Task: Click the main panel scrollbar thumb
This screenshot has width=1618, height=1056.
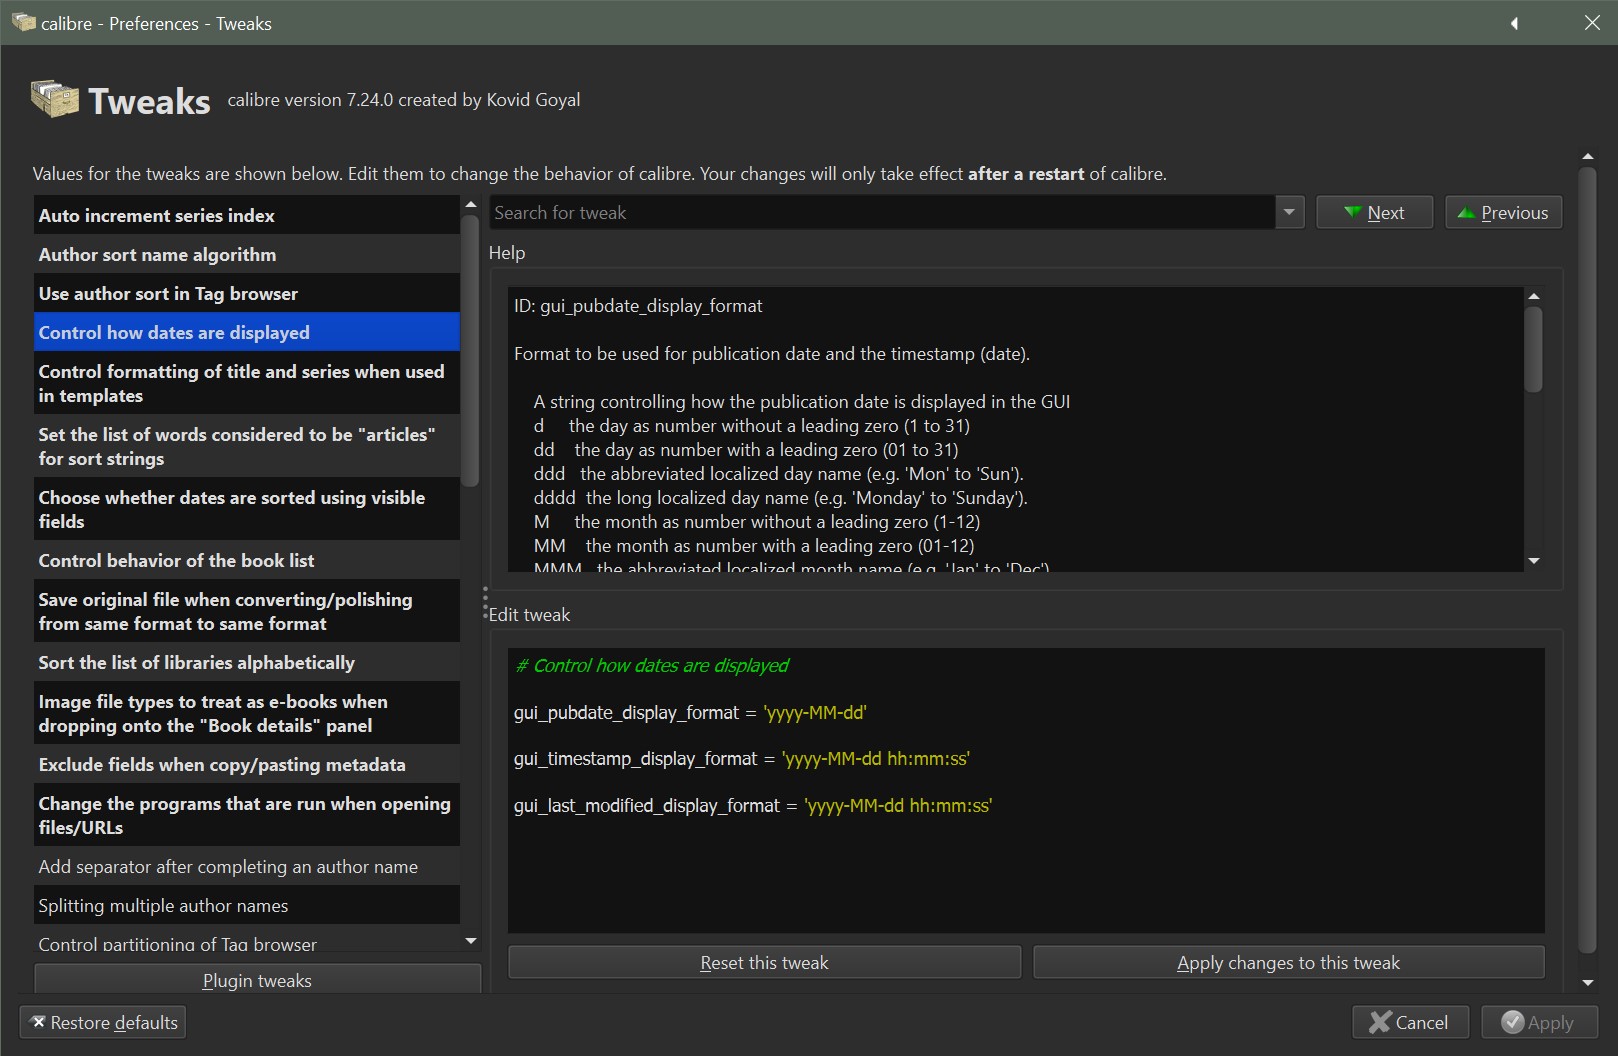Action: point(1588,560)
